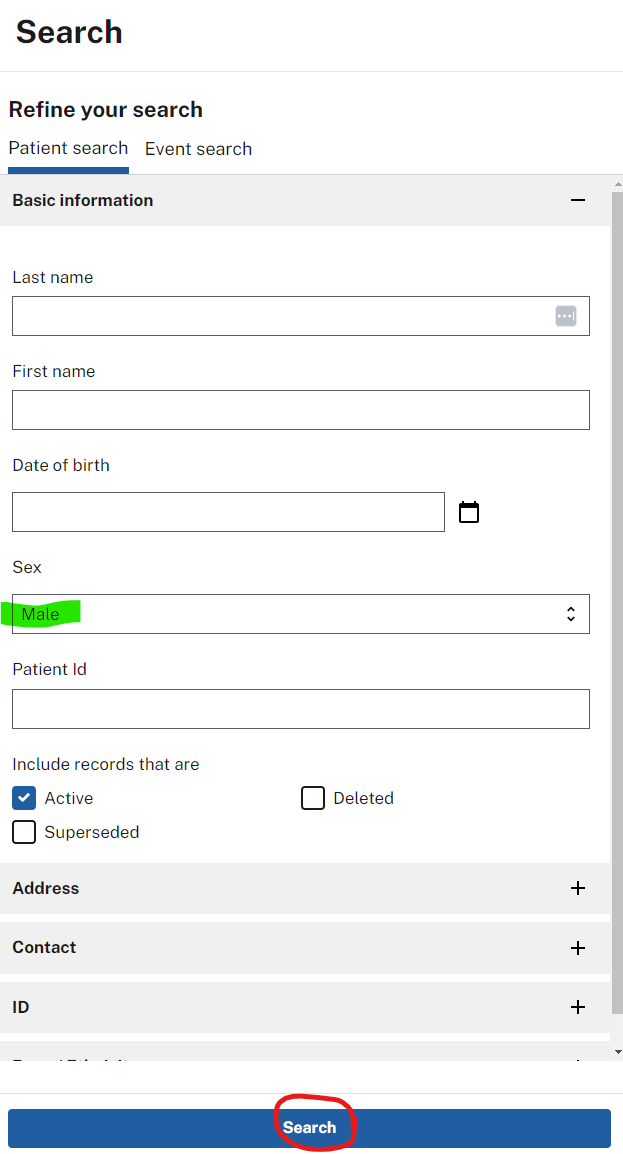Expand the Contact panel

coord(300,947)
